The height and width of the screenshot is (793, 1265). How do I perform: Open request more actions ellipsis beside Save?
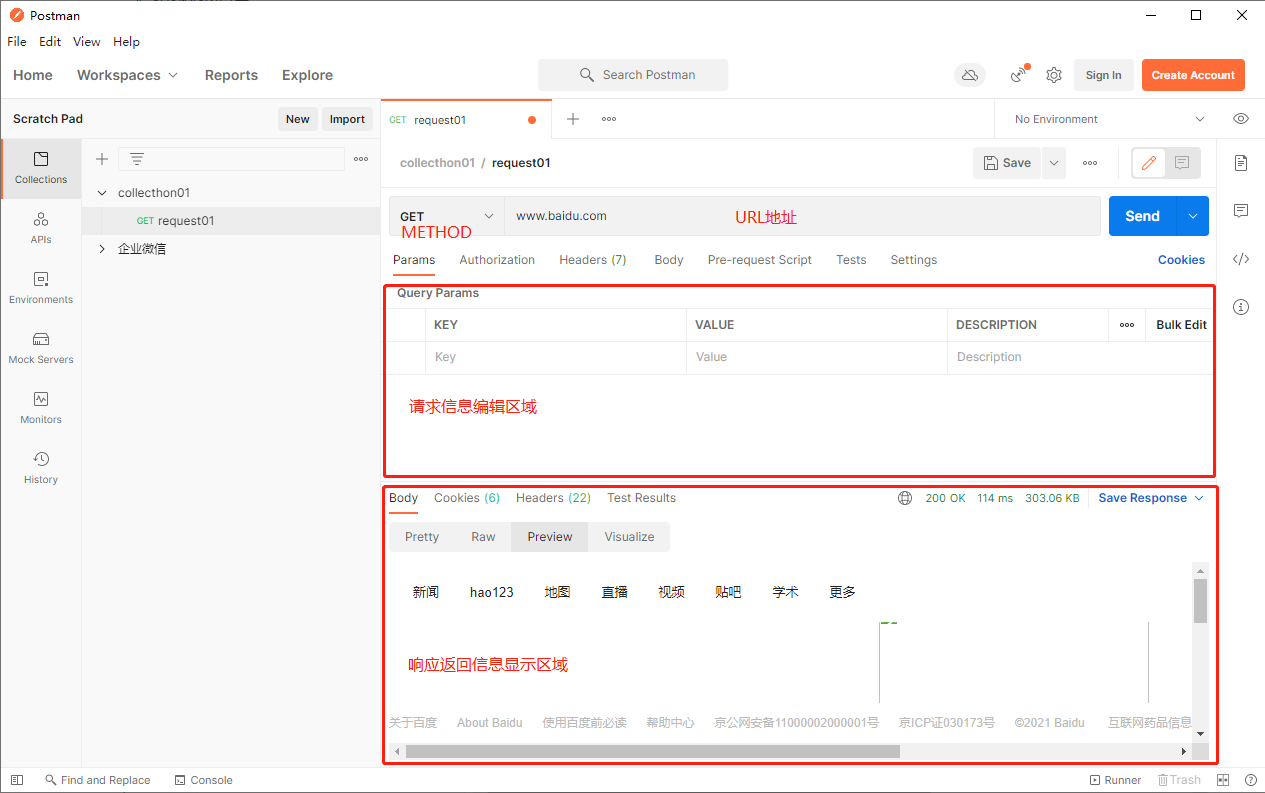coord(1090,163)
